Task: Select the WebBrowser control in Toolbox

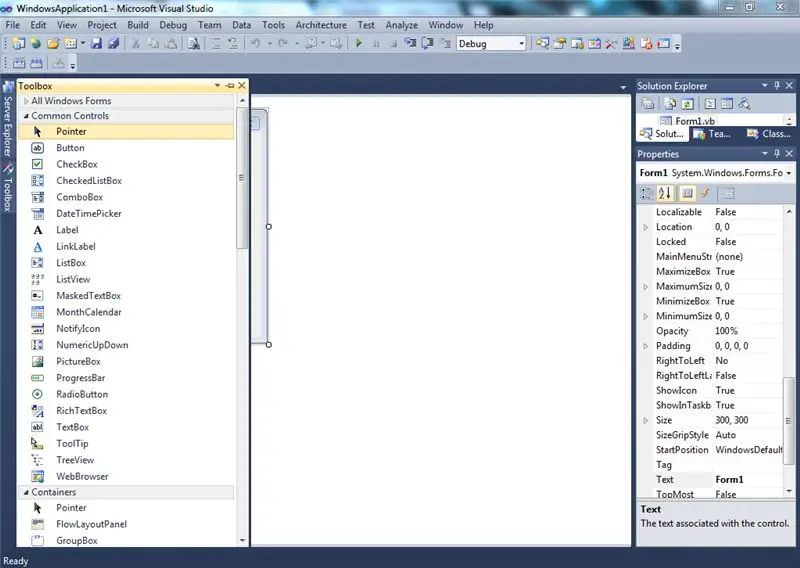Action: point(126,477)
